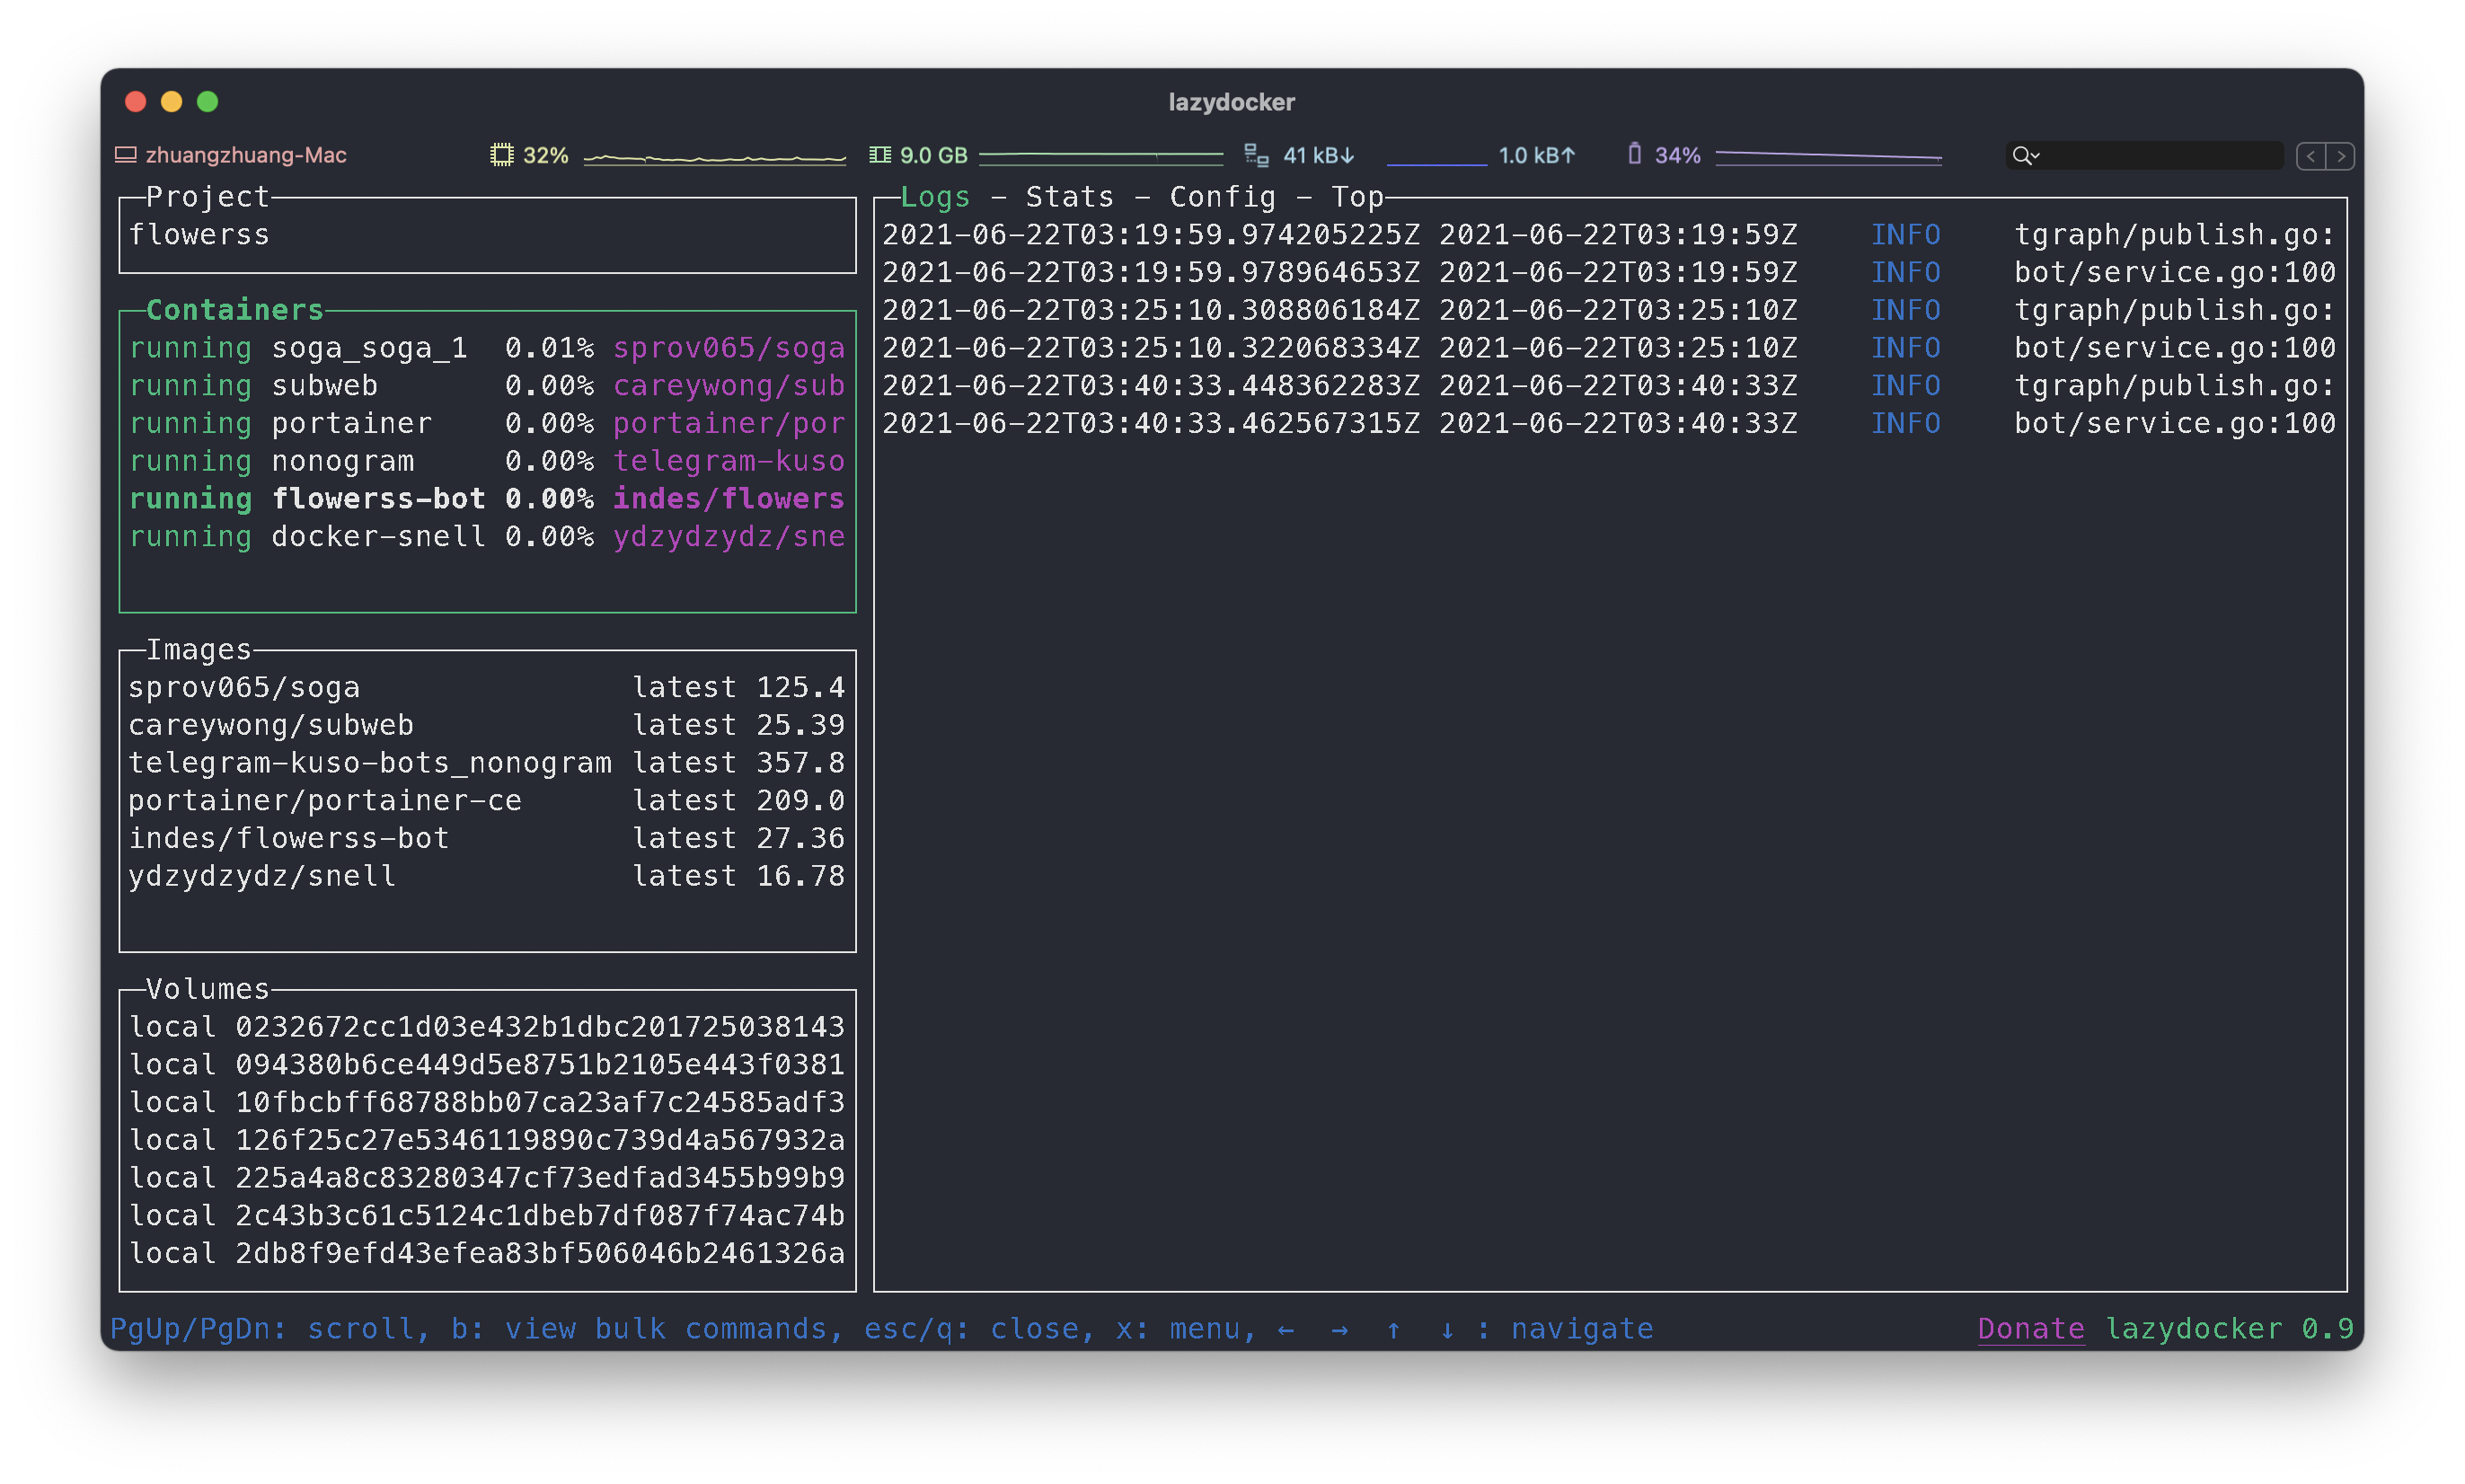Click the zhuangzhuang-Mac hostname label
This screenshot has height=1484, width=2465.
click(x=246, y=155)
